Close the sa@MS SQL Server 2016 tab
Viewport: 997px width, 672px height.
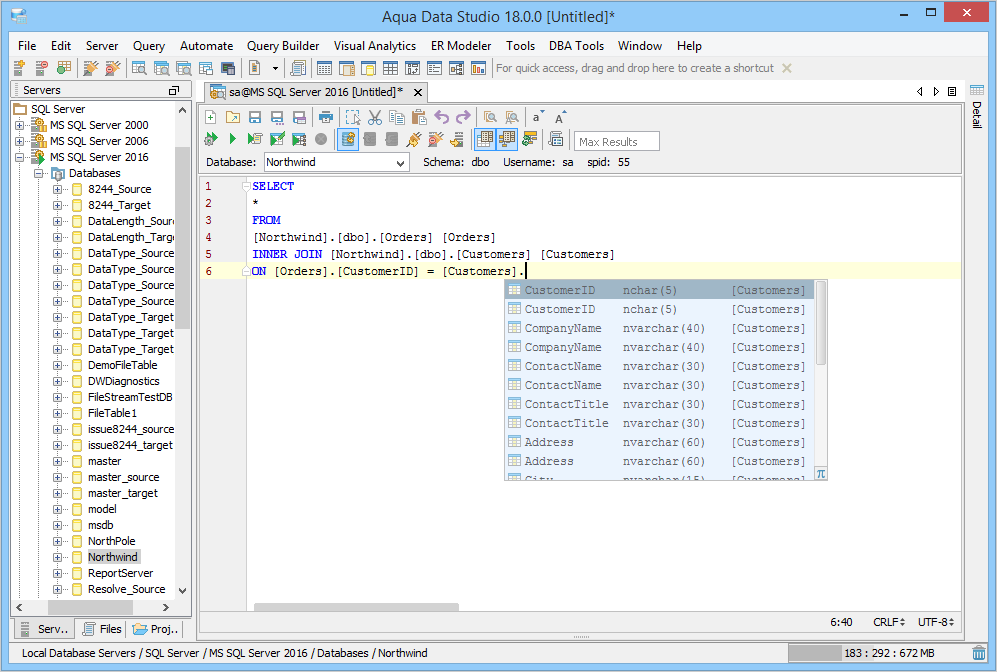click(418, 92)
